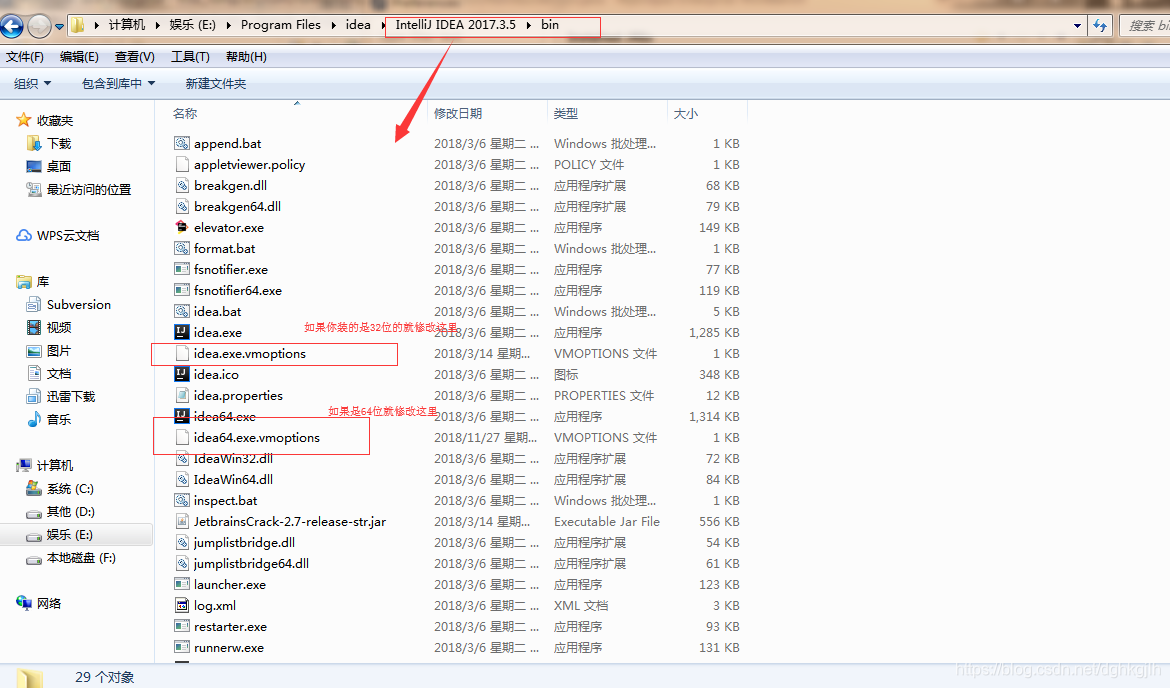Select 娱乐 (E:) in the breadcrumb
This screenshot has width=1170, height=688.
pos(193,25)
